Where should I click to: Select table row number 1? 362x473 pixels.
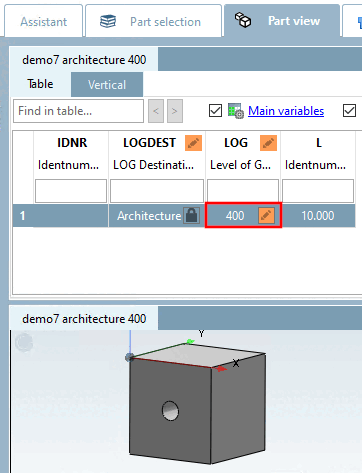click(x=23, y=216)
